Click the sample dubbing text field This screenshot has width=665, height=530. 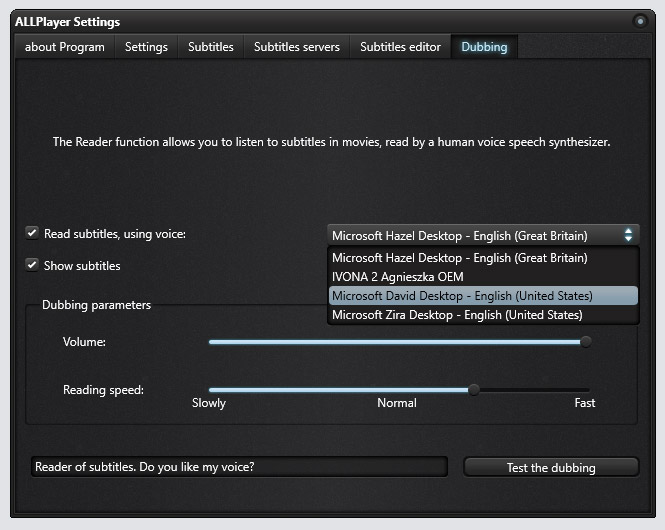240,467
